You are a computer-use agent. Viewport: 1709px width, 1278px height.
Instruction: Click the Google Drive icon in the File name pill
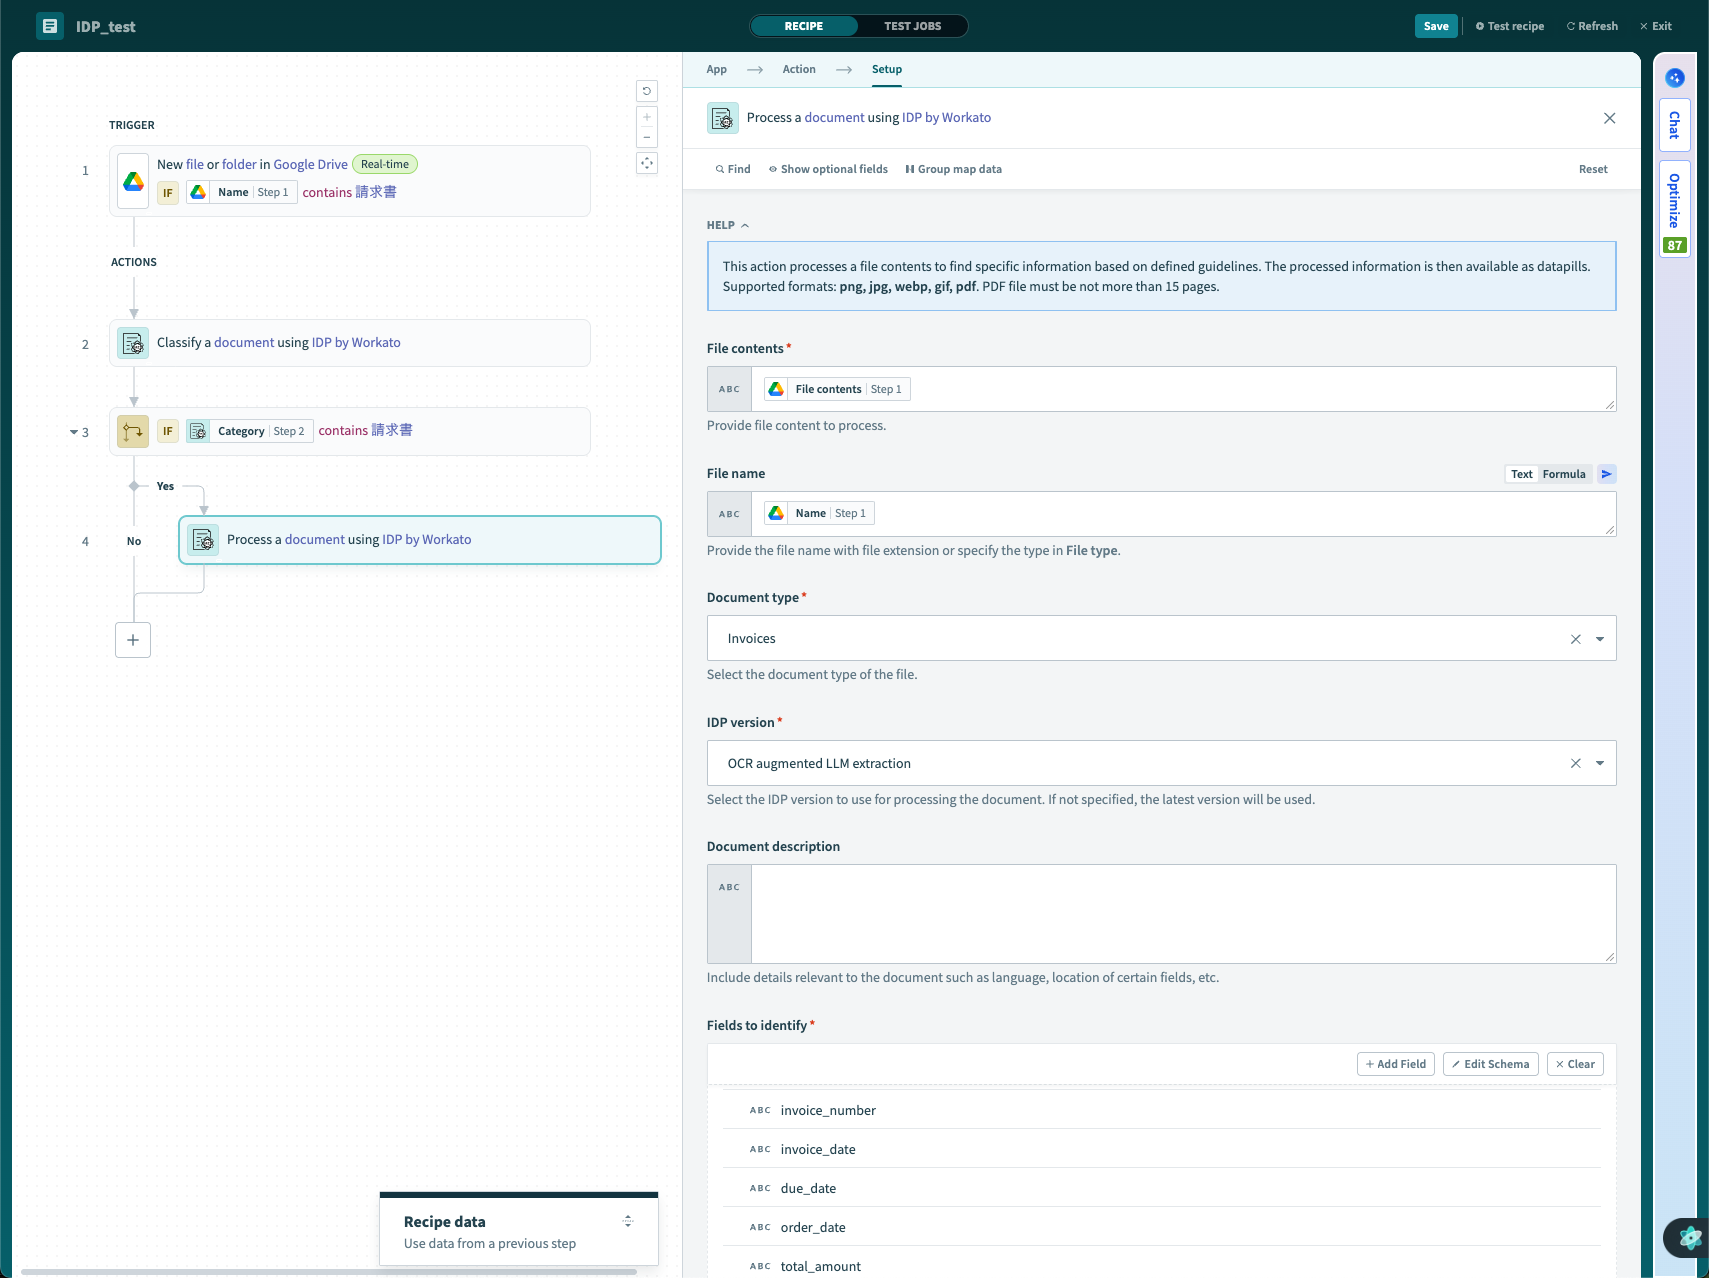[x=776, y=513]
